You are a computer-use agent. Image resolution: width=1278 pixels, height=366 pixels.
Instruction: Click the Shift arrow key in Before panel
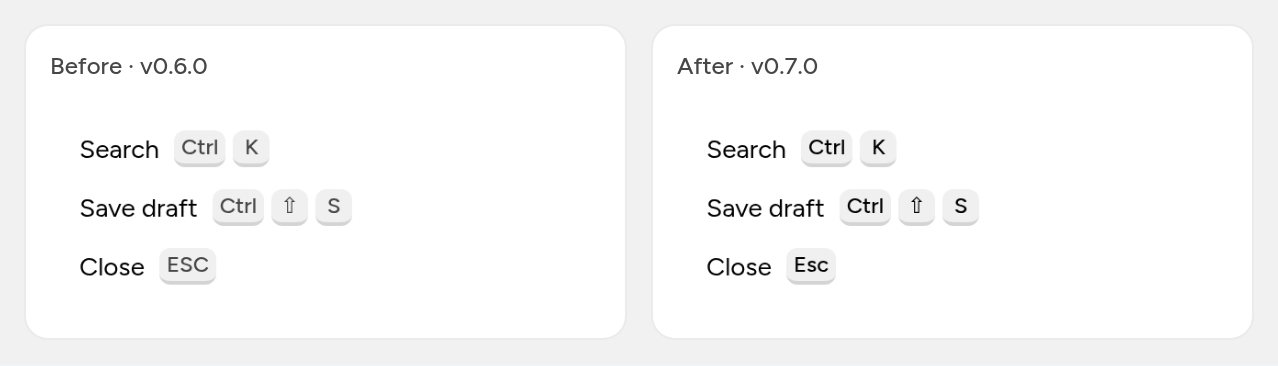(289, 207)
